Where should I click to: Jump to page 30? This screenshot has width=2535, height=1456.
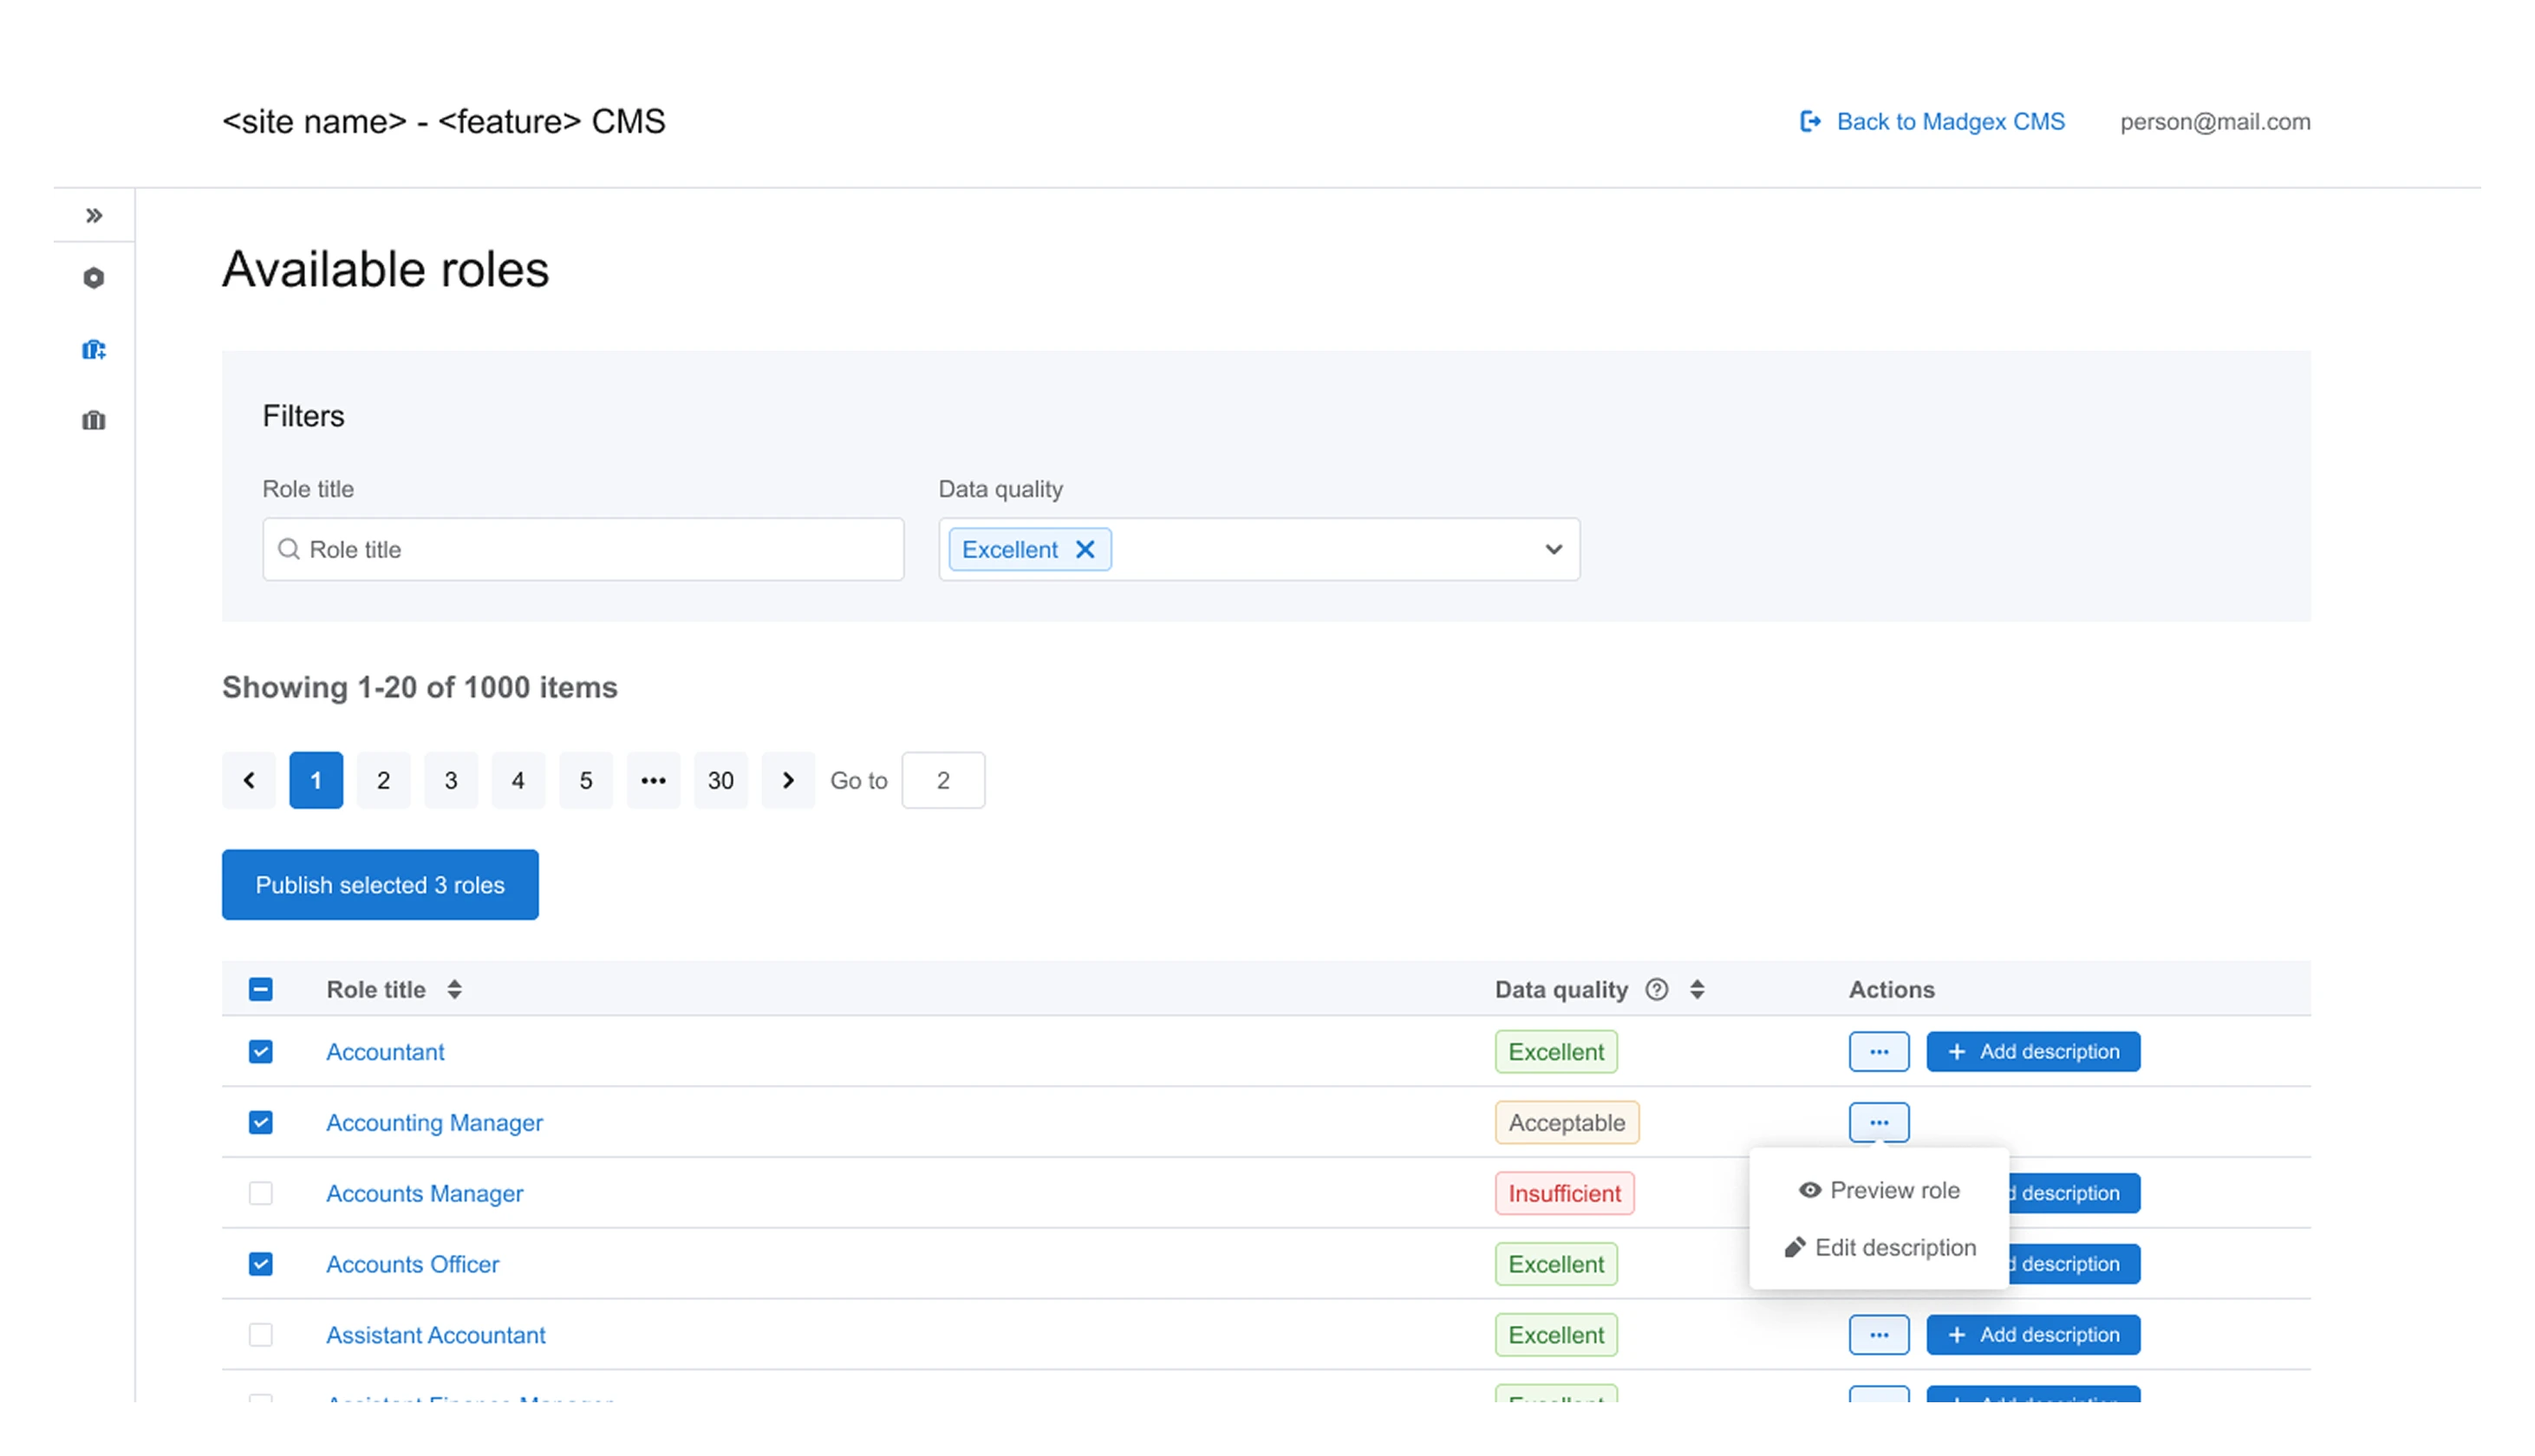click(x=721, y=780)
